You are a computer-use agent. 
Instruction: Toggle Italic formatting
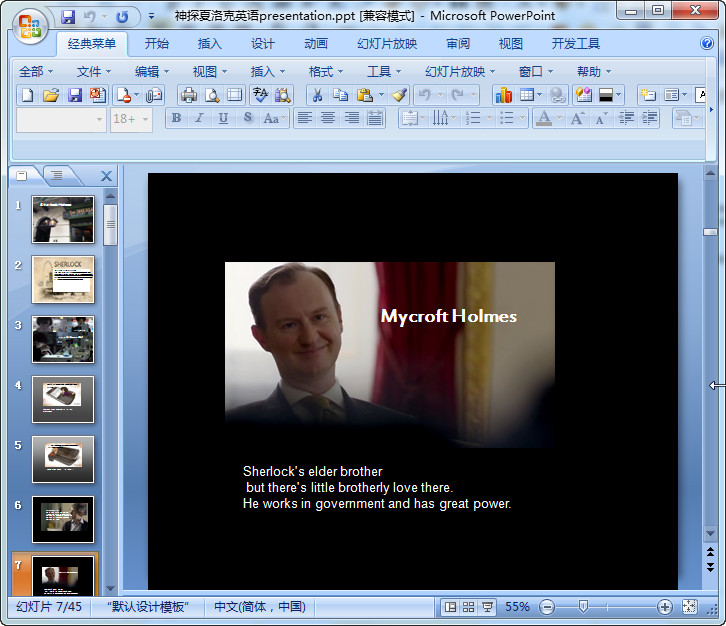pos(200,119)
